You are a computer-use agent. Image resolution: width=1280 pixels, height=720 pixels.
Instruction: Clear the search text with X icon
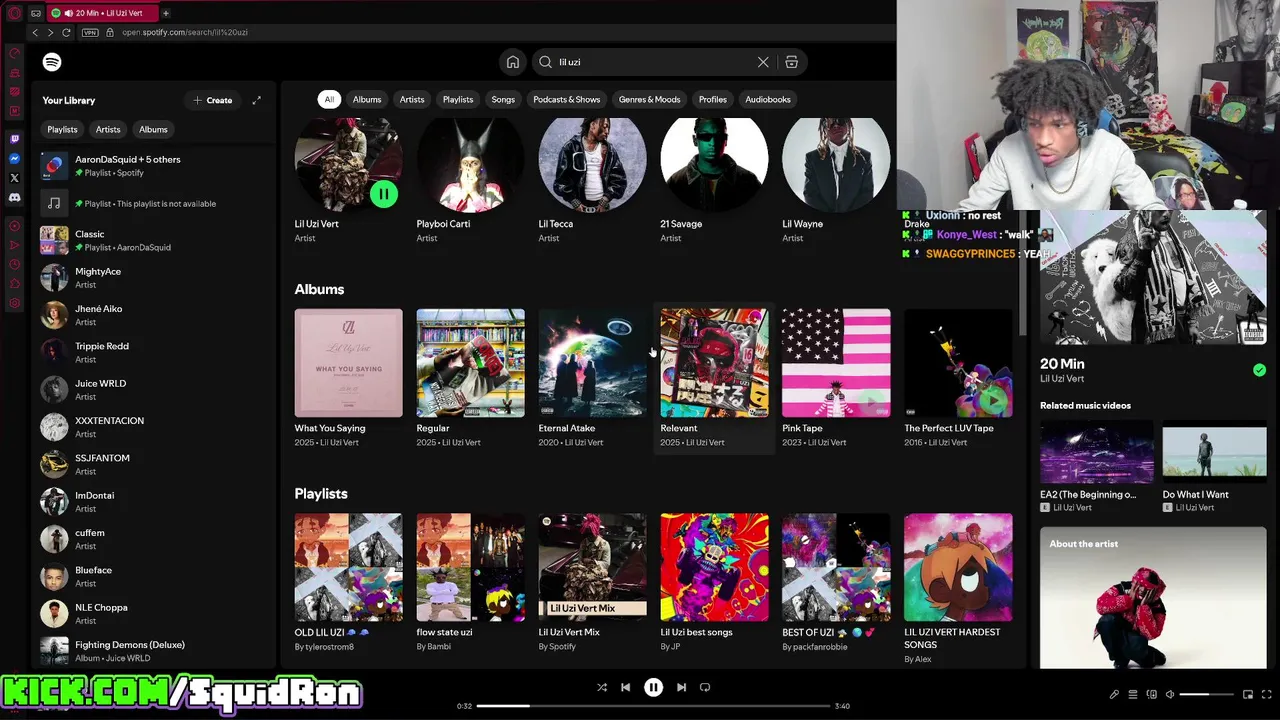(763, 62)
